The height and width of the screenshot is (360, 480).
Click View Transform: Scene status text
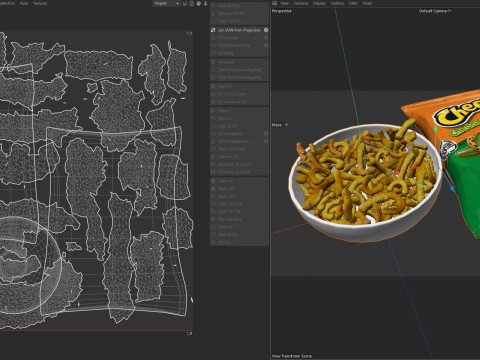(x=292, y=356)
